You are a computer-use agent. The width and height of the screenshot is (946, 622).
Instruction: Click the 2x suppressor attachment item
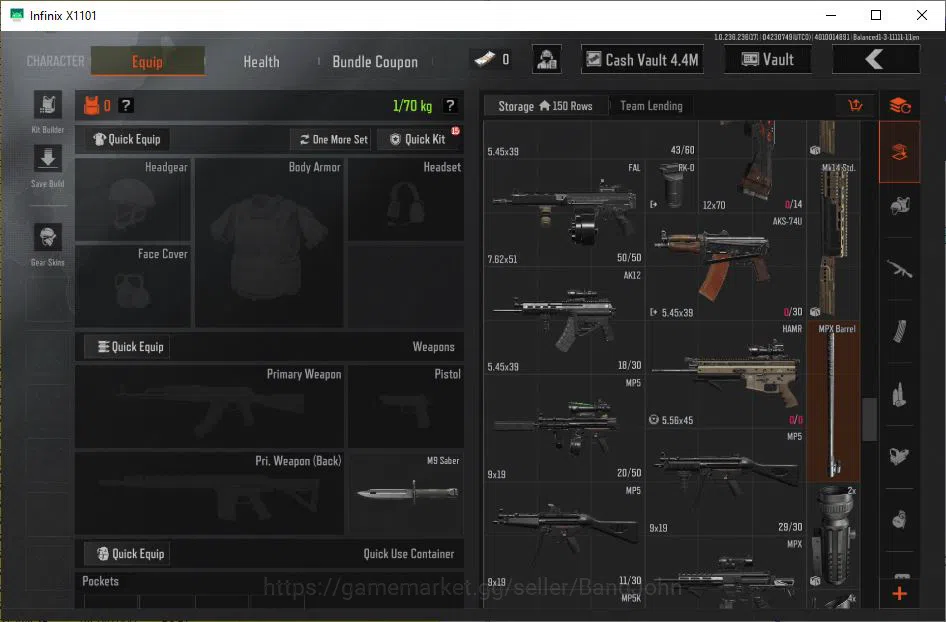click(834, 536)
